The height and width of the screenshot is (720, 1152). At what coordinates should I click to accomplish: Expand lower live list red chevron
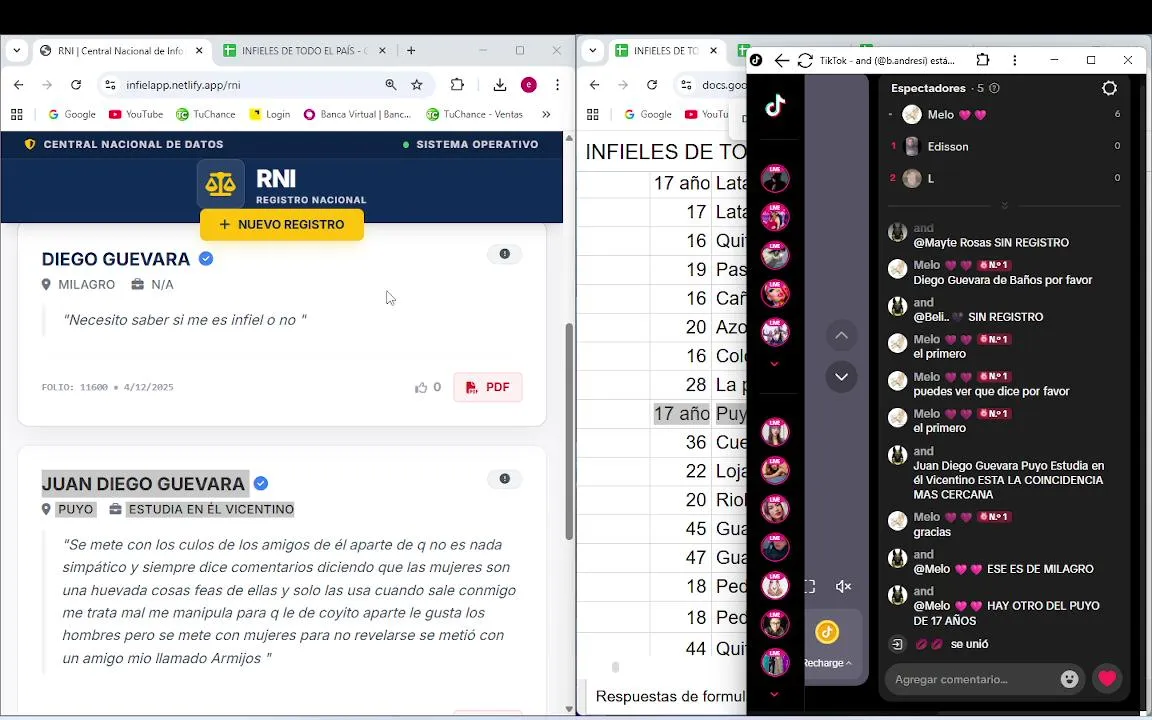[x=774, y=694]
